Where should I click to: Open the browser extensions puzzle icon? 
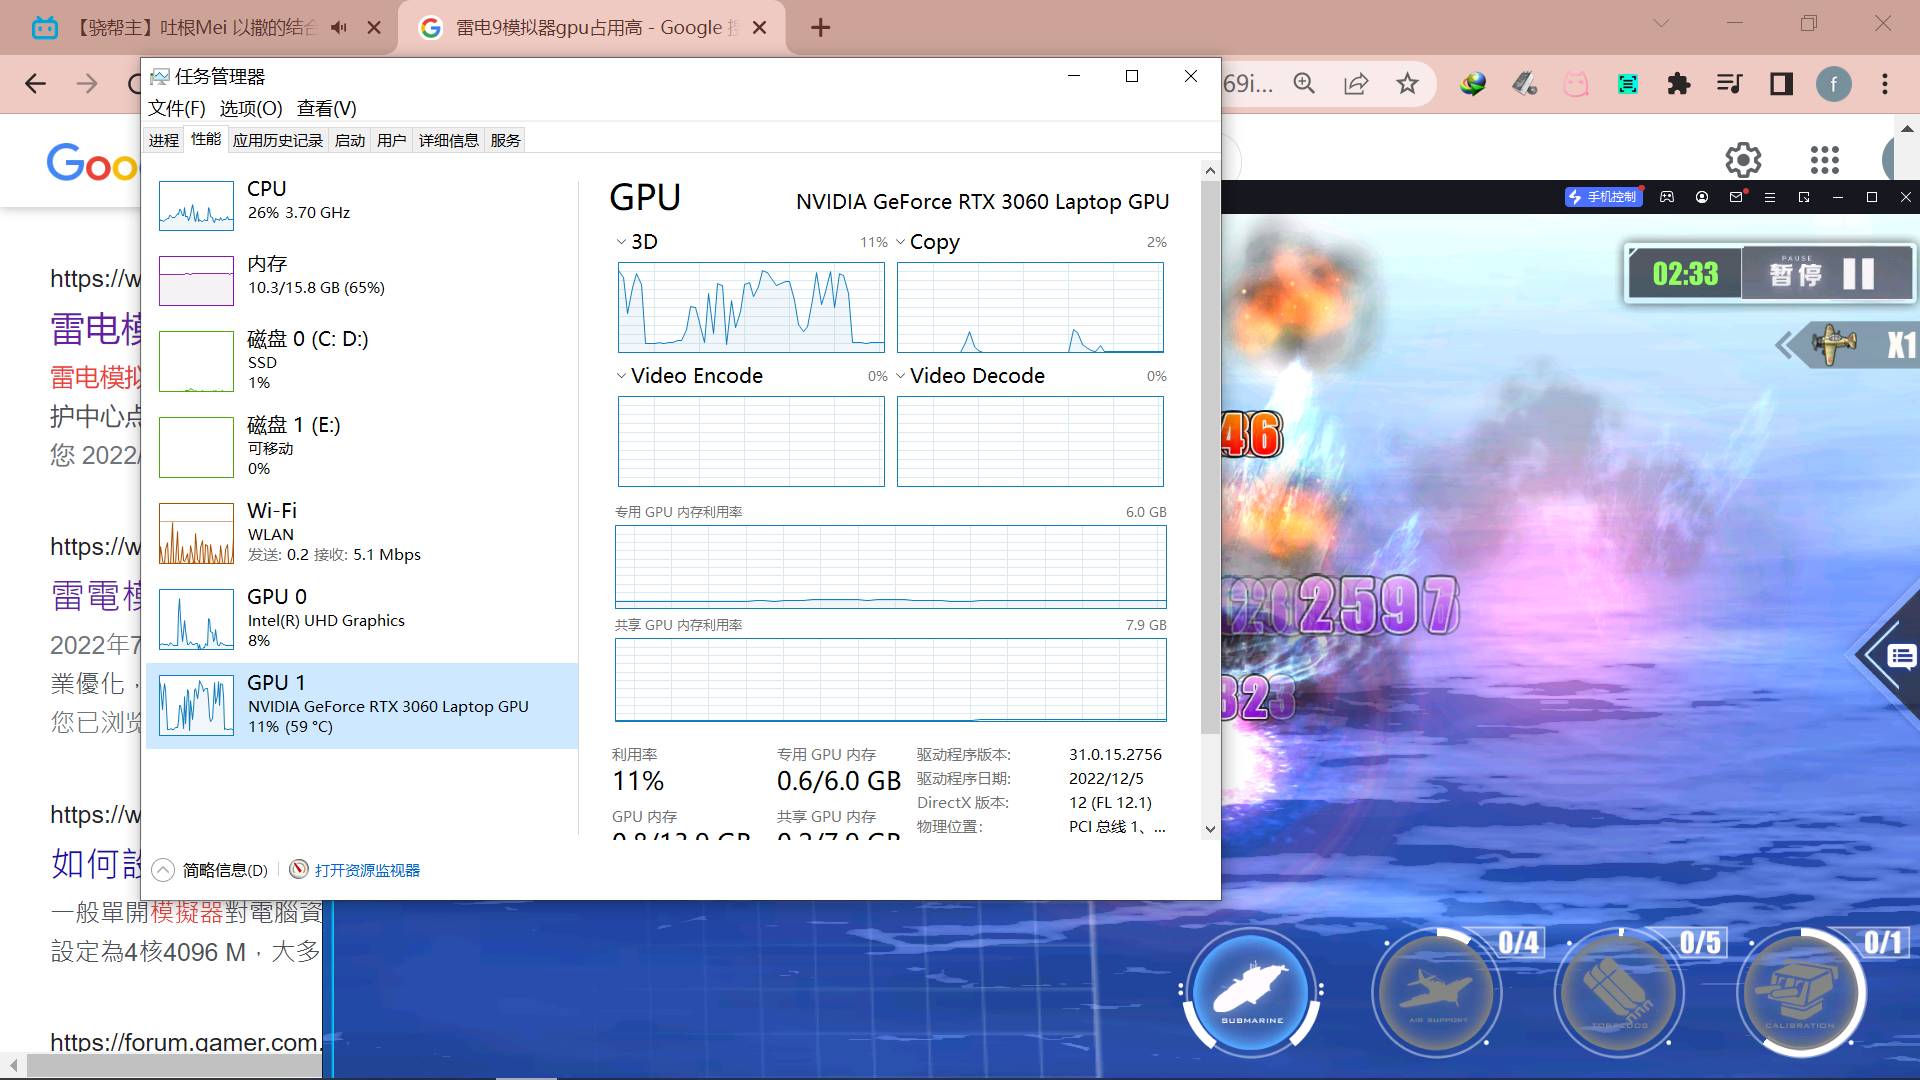[1678, 84]
